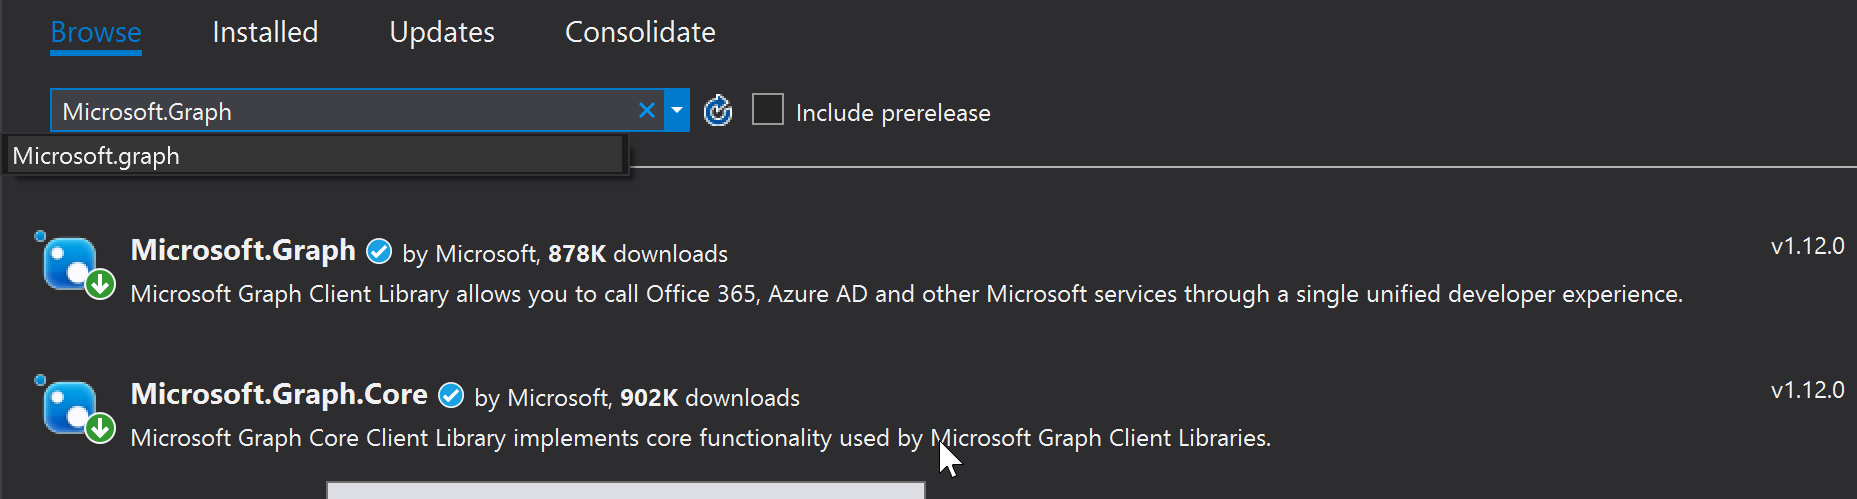
Task: Open the Consolidate tab
Action: 640,32
